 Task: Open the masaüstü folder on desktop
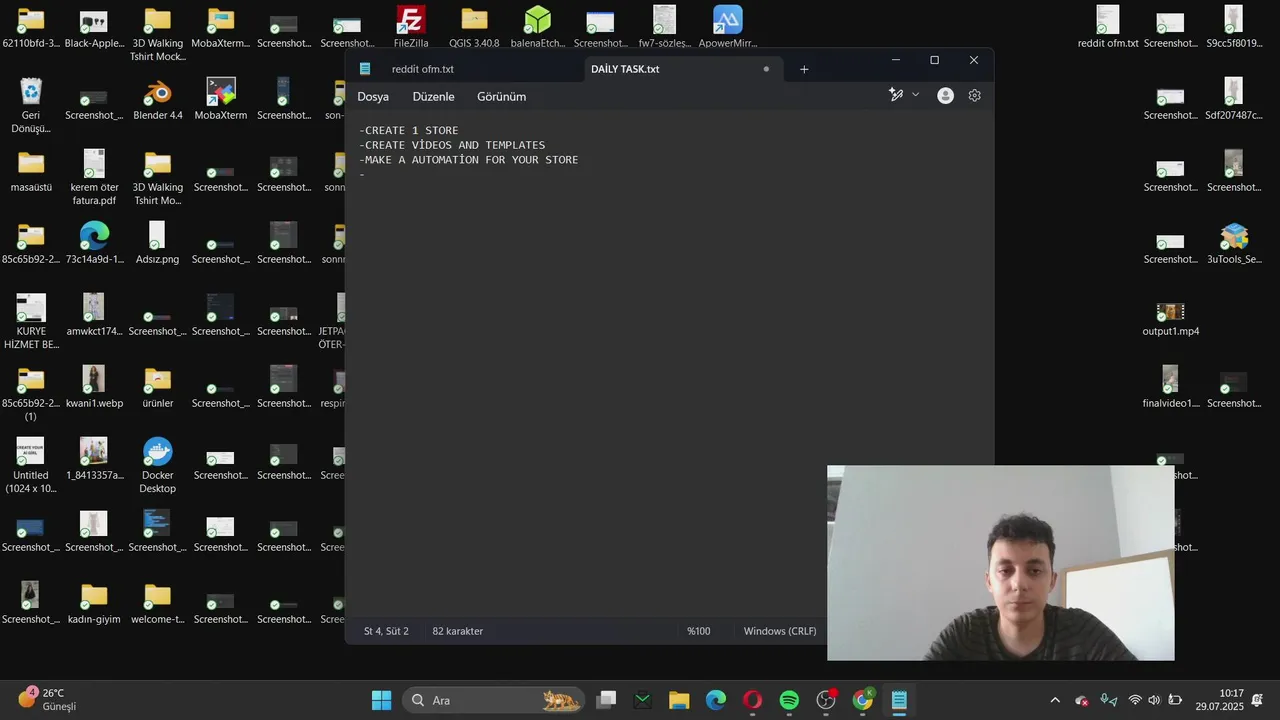pos(31,171)
